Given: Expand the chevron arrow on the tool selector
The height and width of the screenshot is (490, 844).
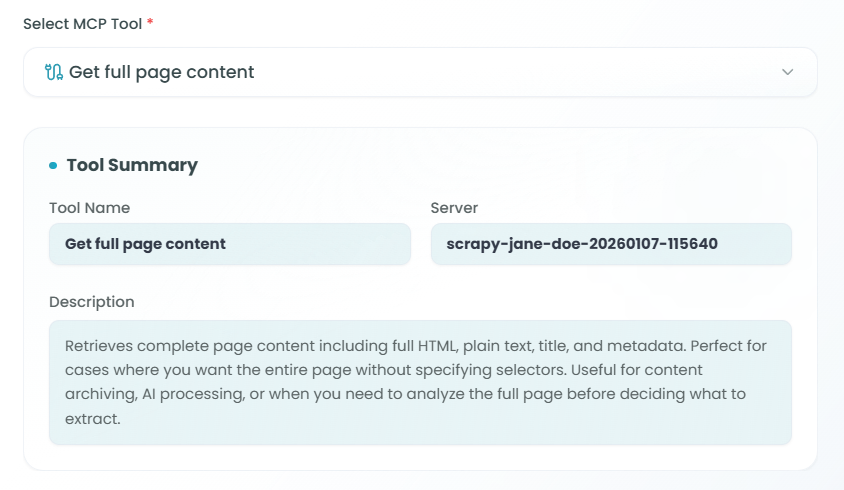Looking at the screenshot, I should click(x=787, y=72).
